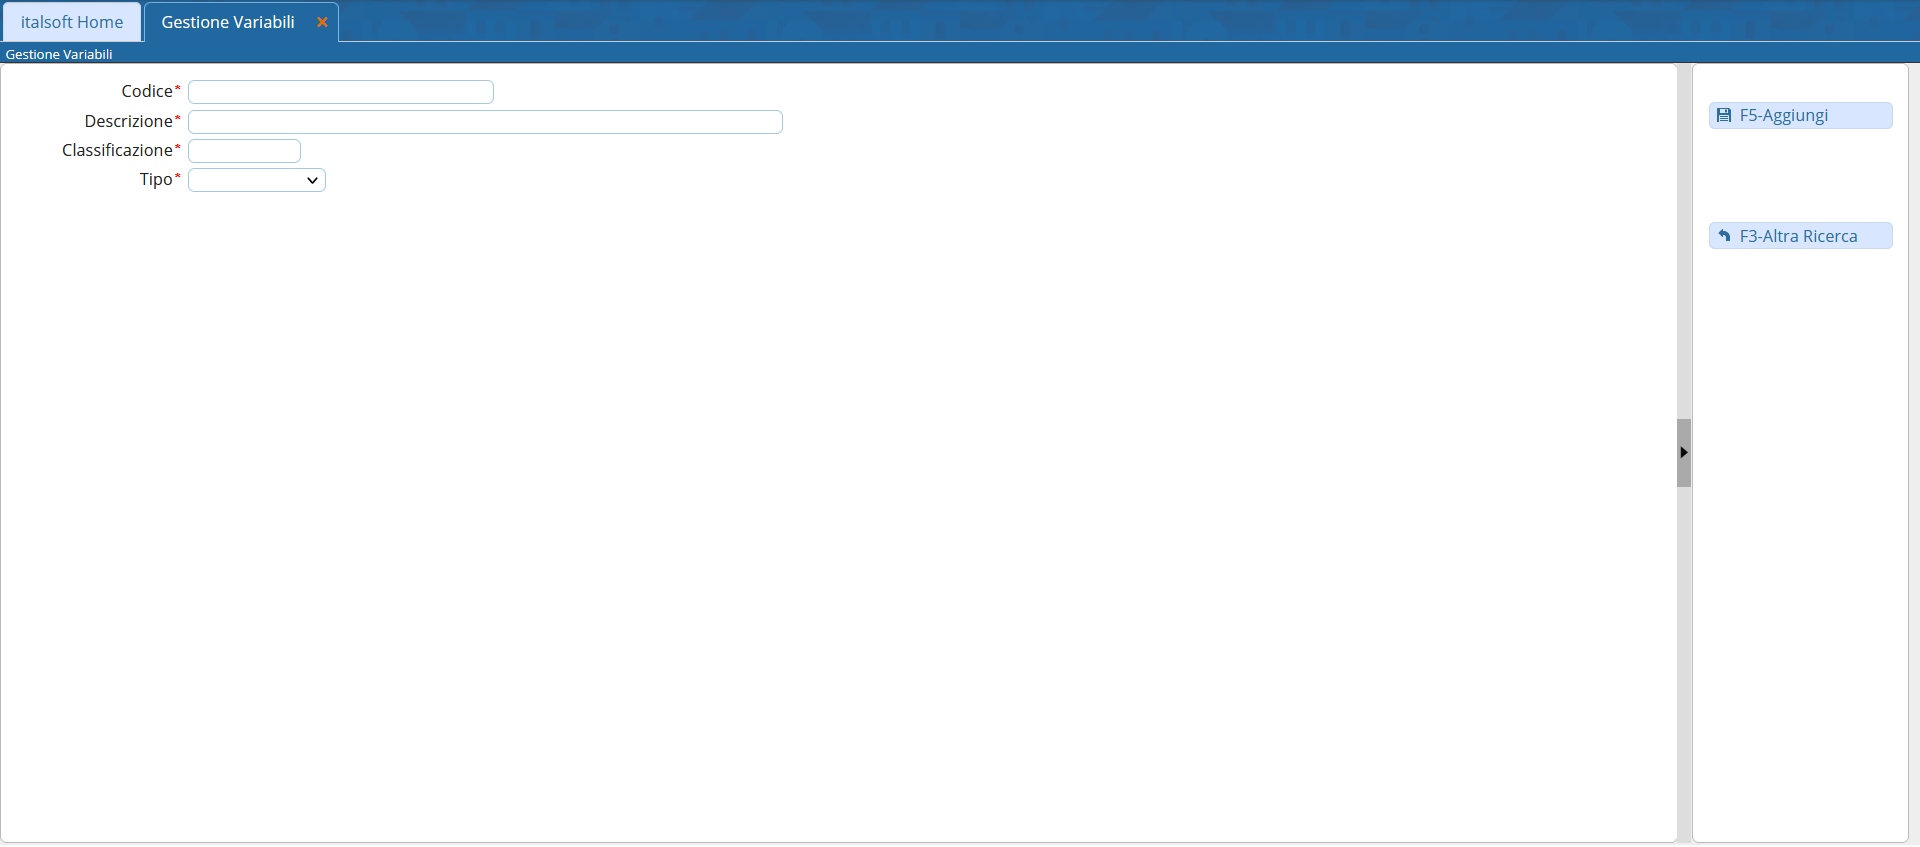Image resolution: width=1920 pixels, height=847 pixels.
Task: Focus the Descrizione text field
Action: pyautogui.click(x=485, y=122)
